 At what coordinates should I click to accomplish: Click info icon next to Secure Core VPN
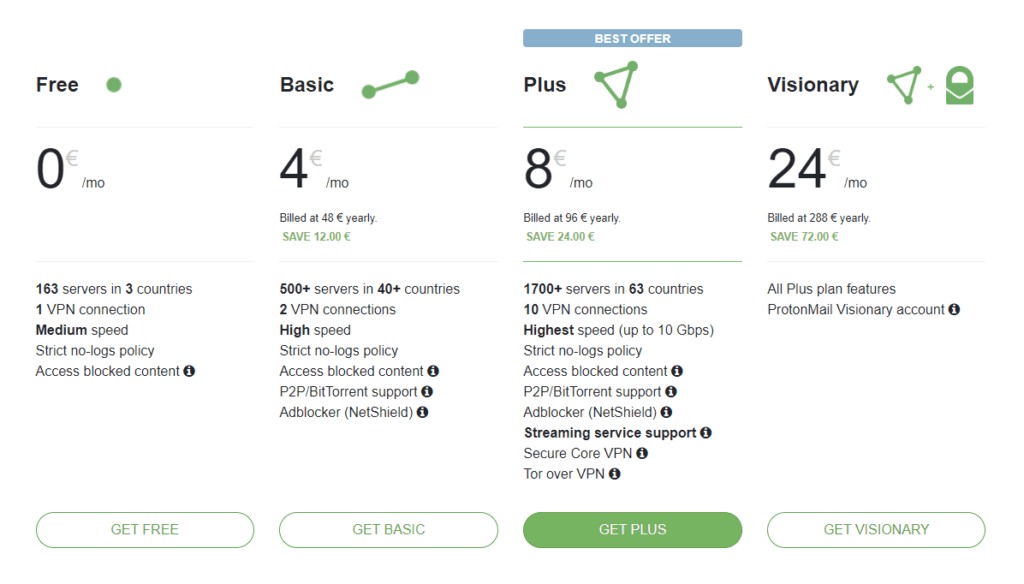(642, 453)
